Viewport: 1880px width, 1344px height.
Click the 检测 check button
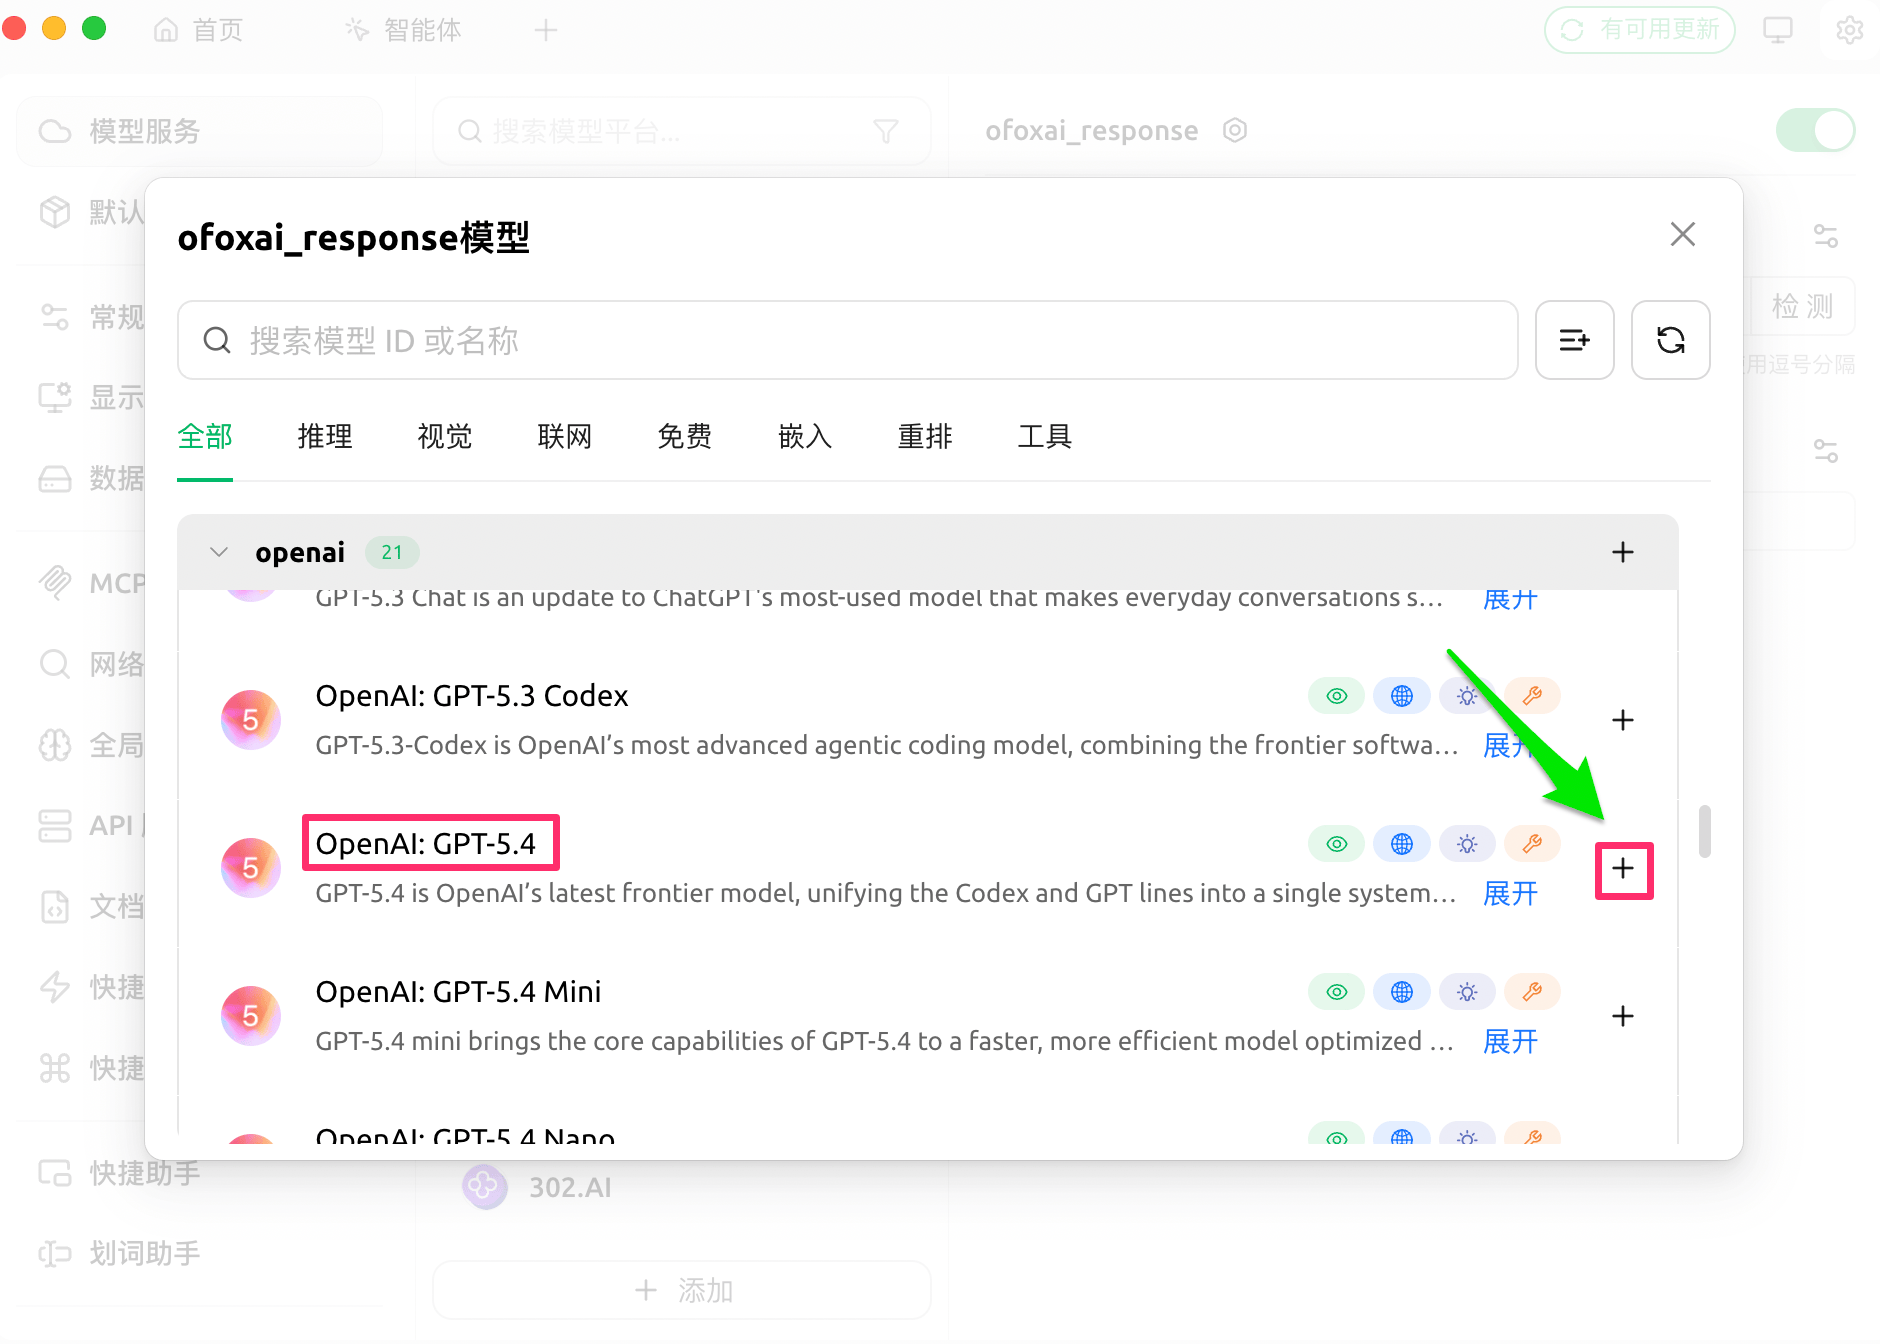[1802, 306]
